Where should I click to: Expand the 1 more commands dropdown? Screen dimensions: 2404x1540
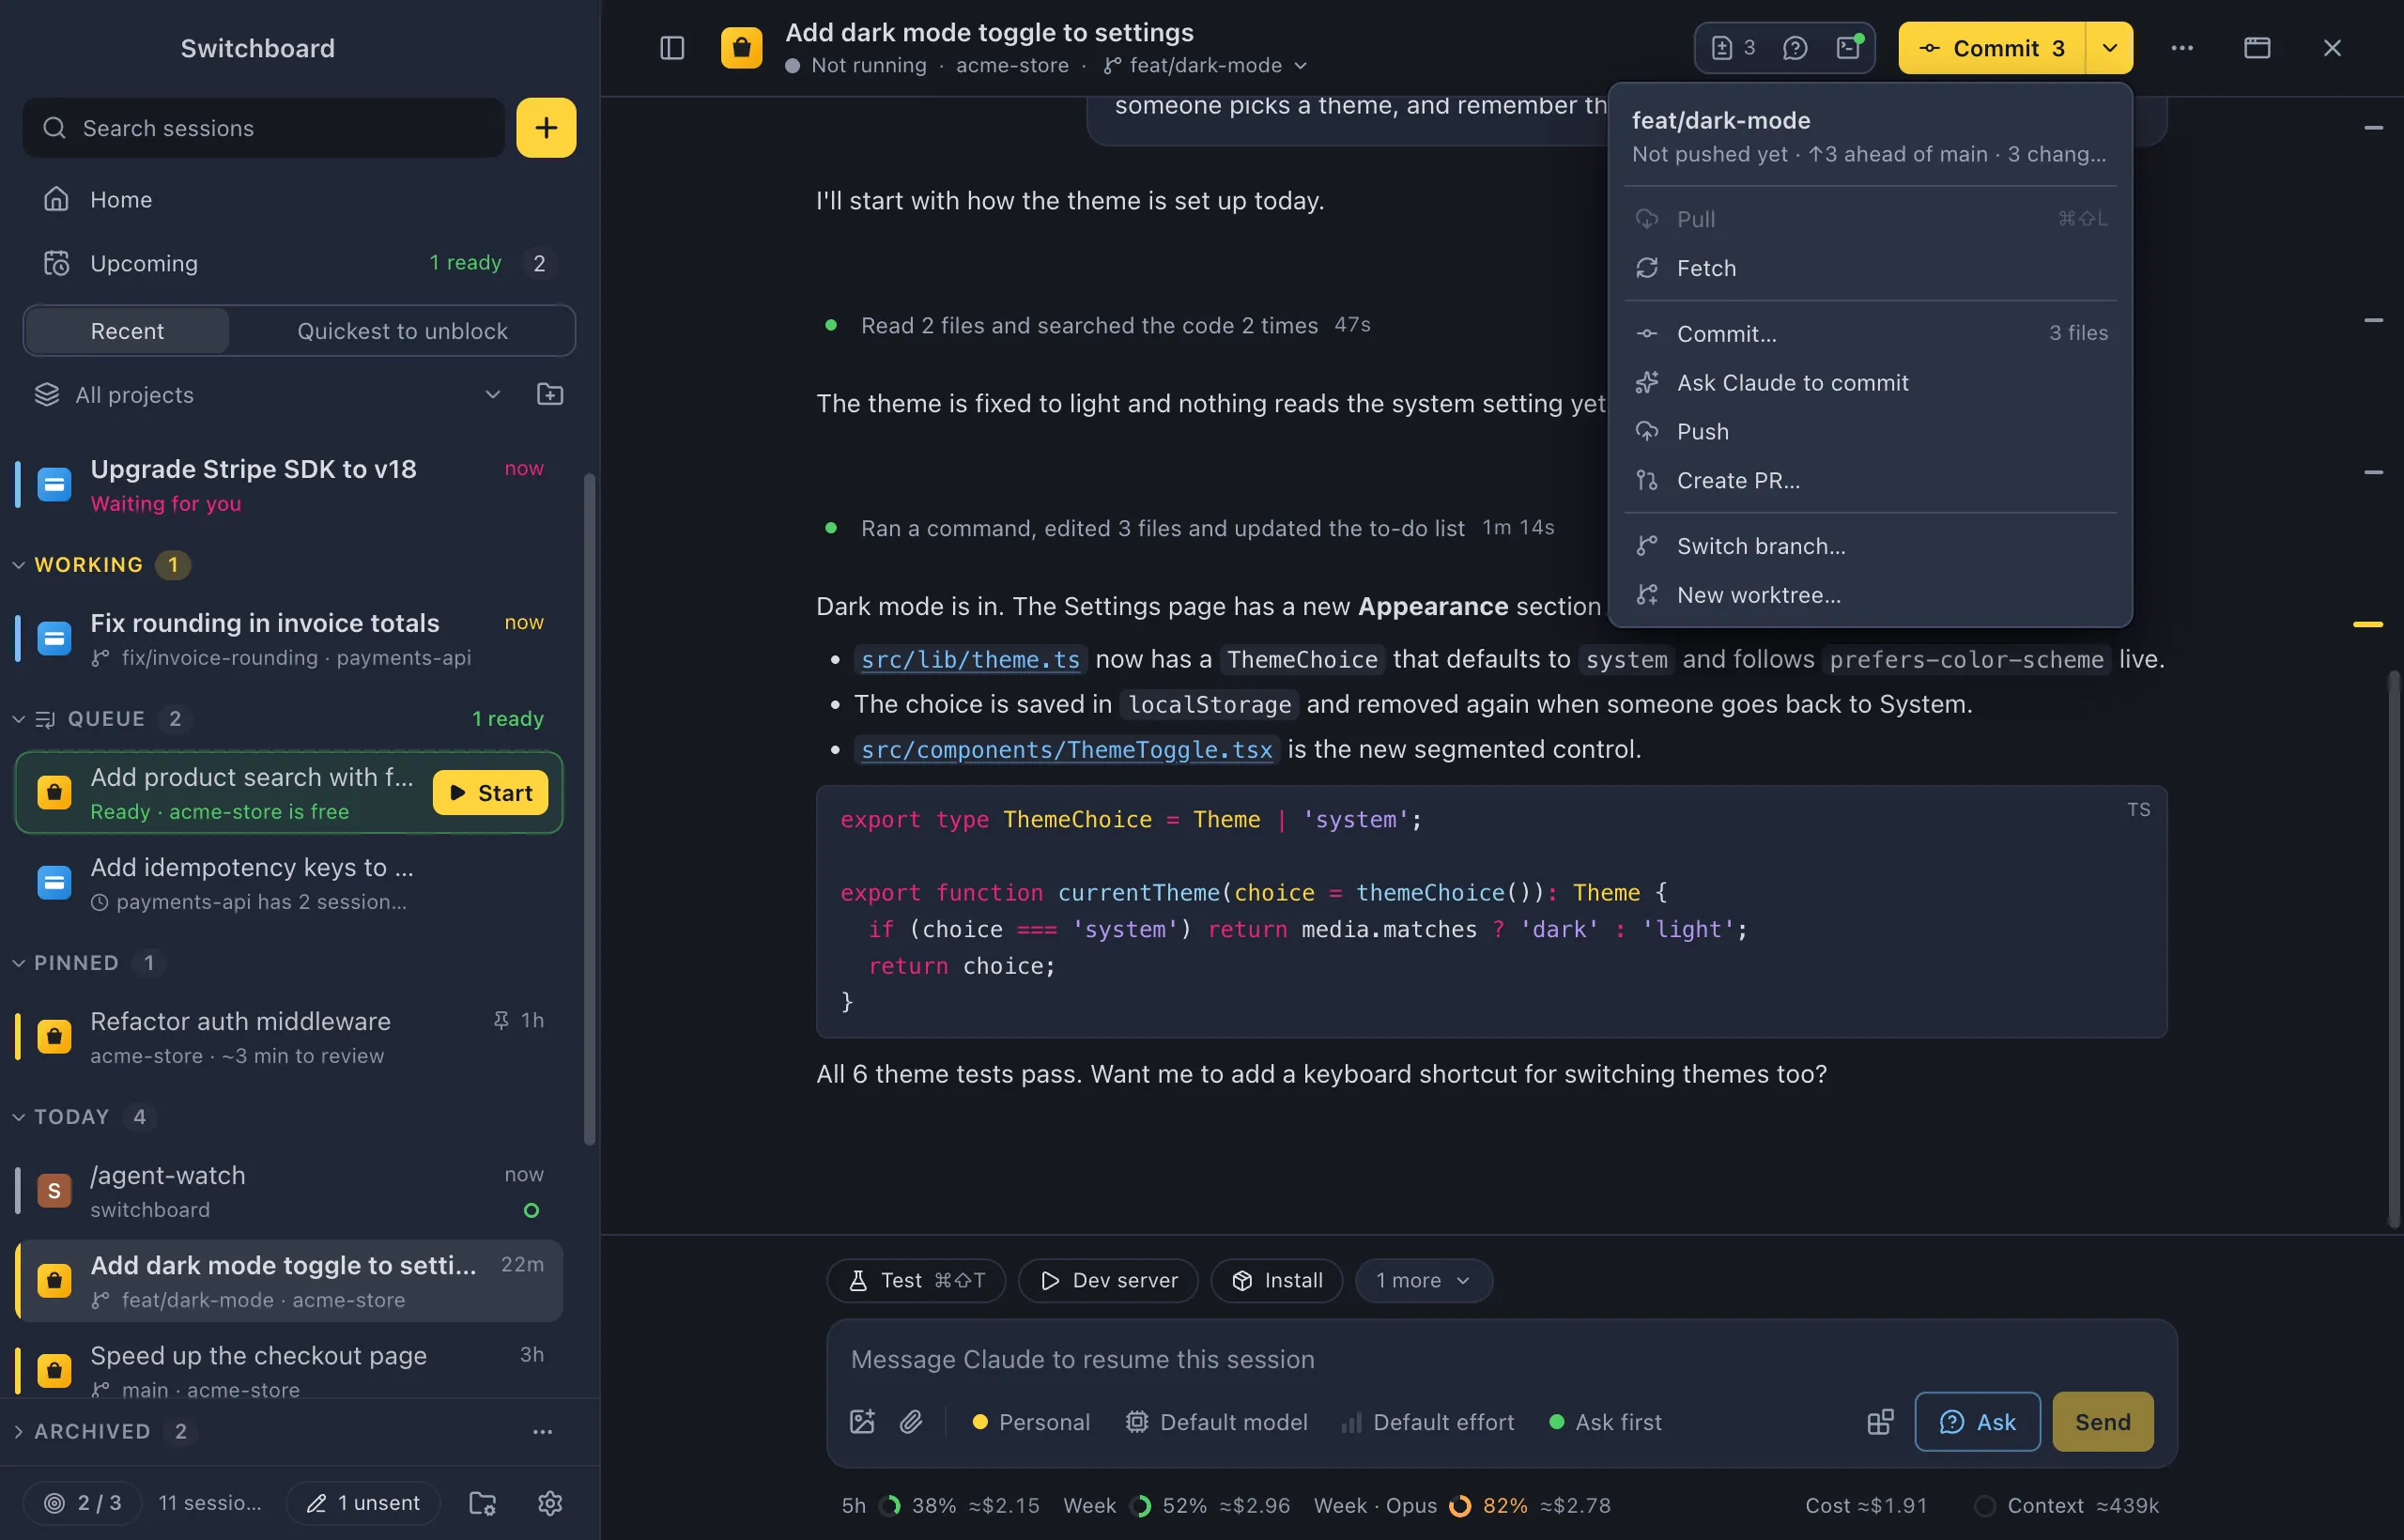point(1423,1280)
